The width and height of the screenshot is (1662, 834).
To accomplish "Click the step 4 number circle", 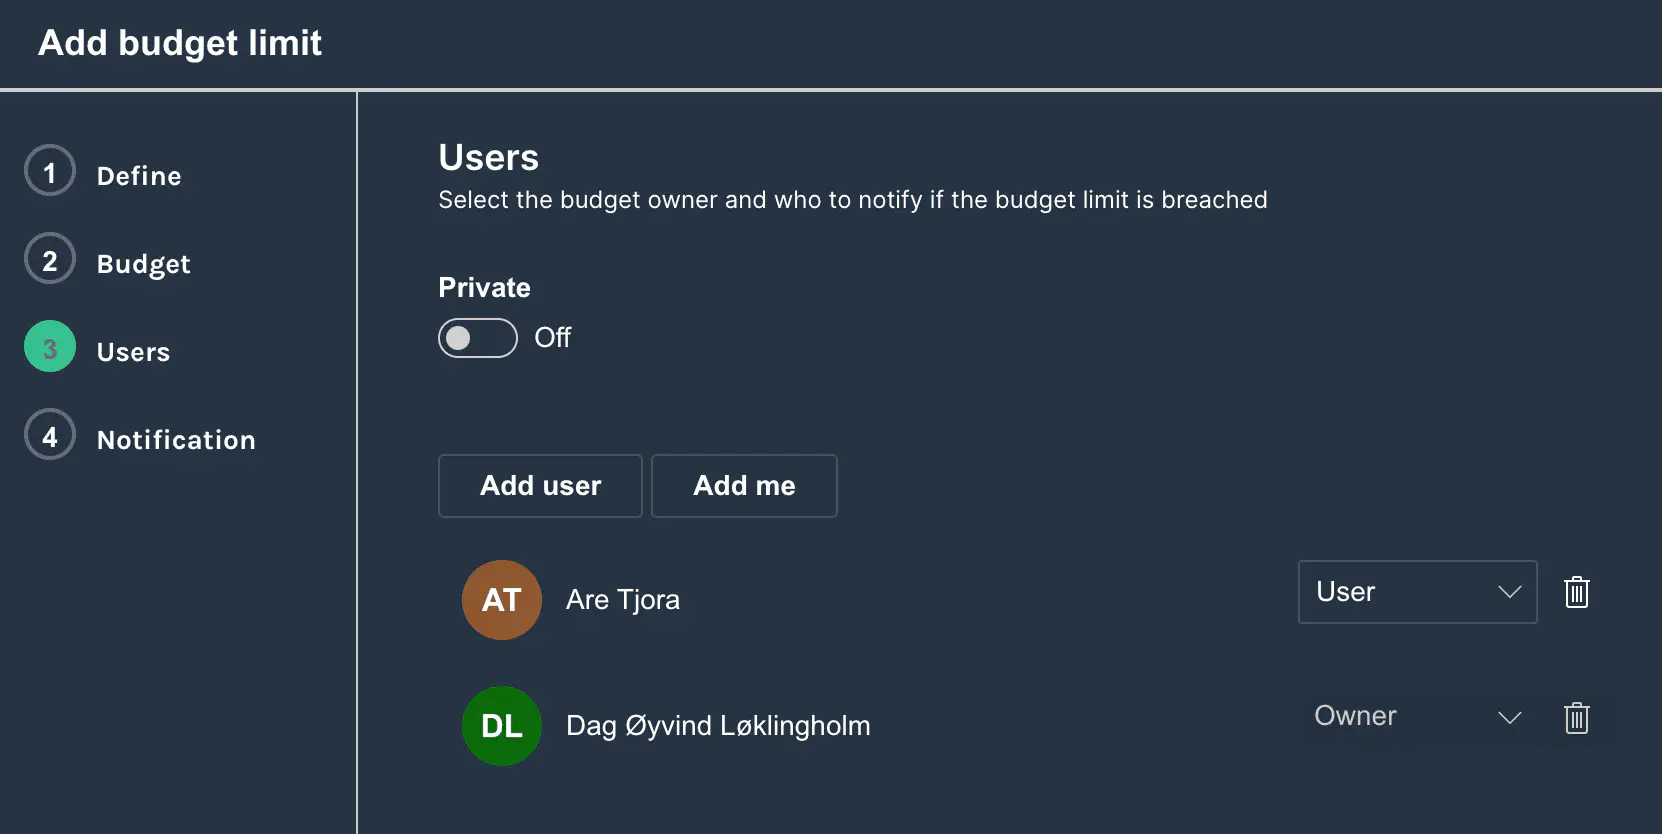I will 50,435.
